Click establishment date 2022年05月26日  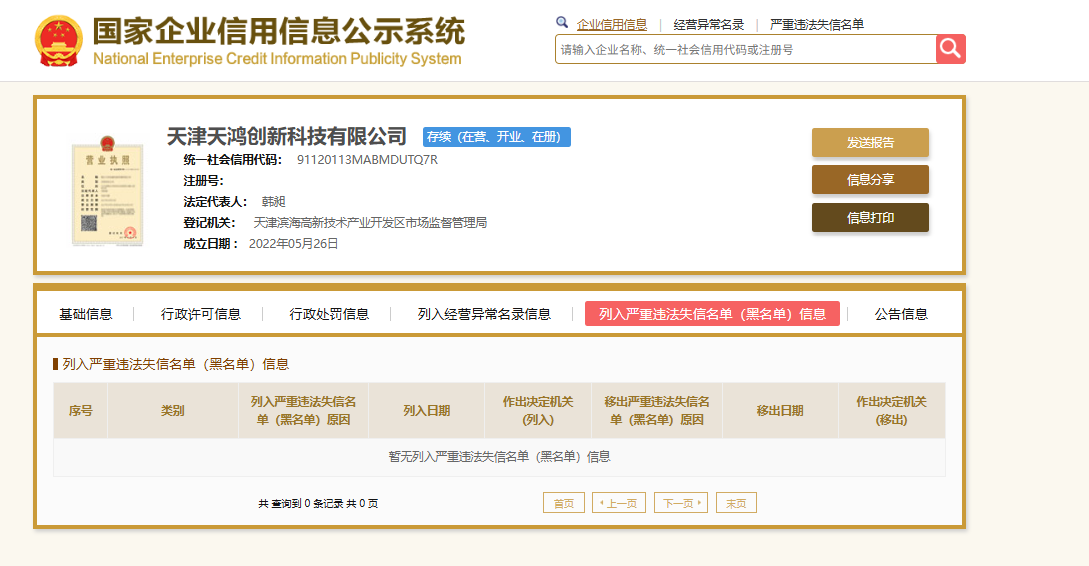pos(294,244)
